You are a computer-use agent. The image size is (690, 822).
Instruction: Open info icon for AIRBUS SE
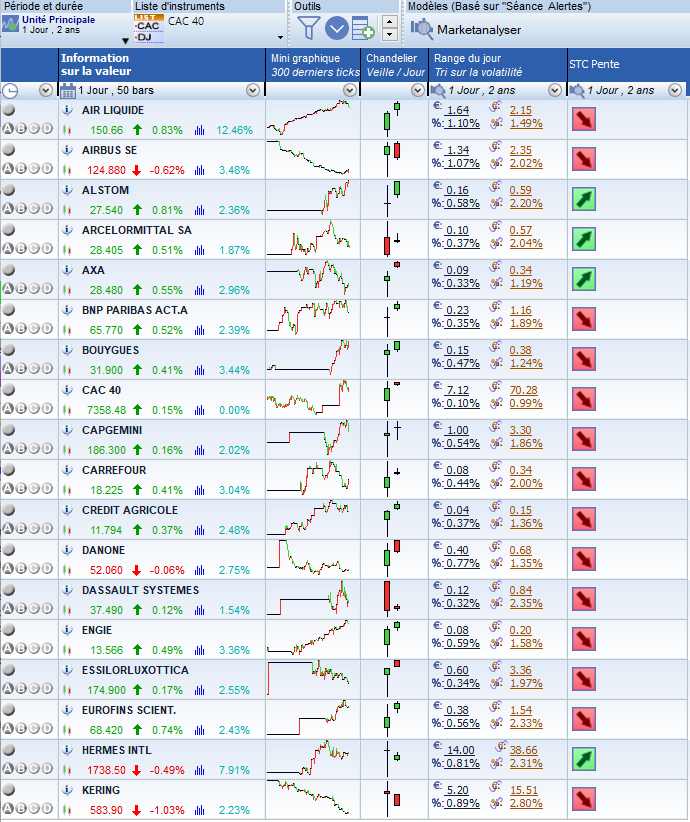tap(67, 150)
